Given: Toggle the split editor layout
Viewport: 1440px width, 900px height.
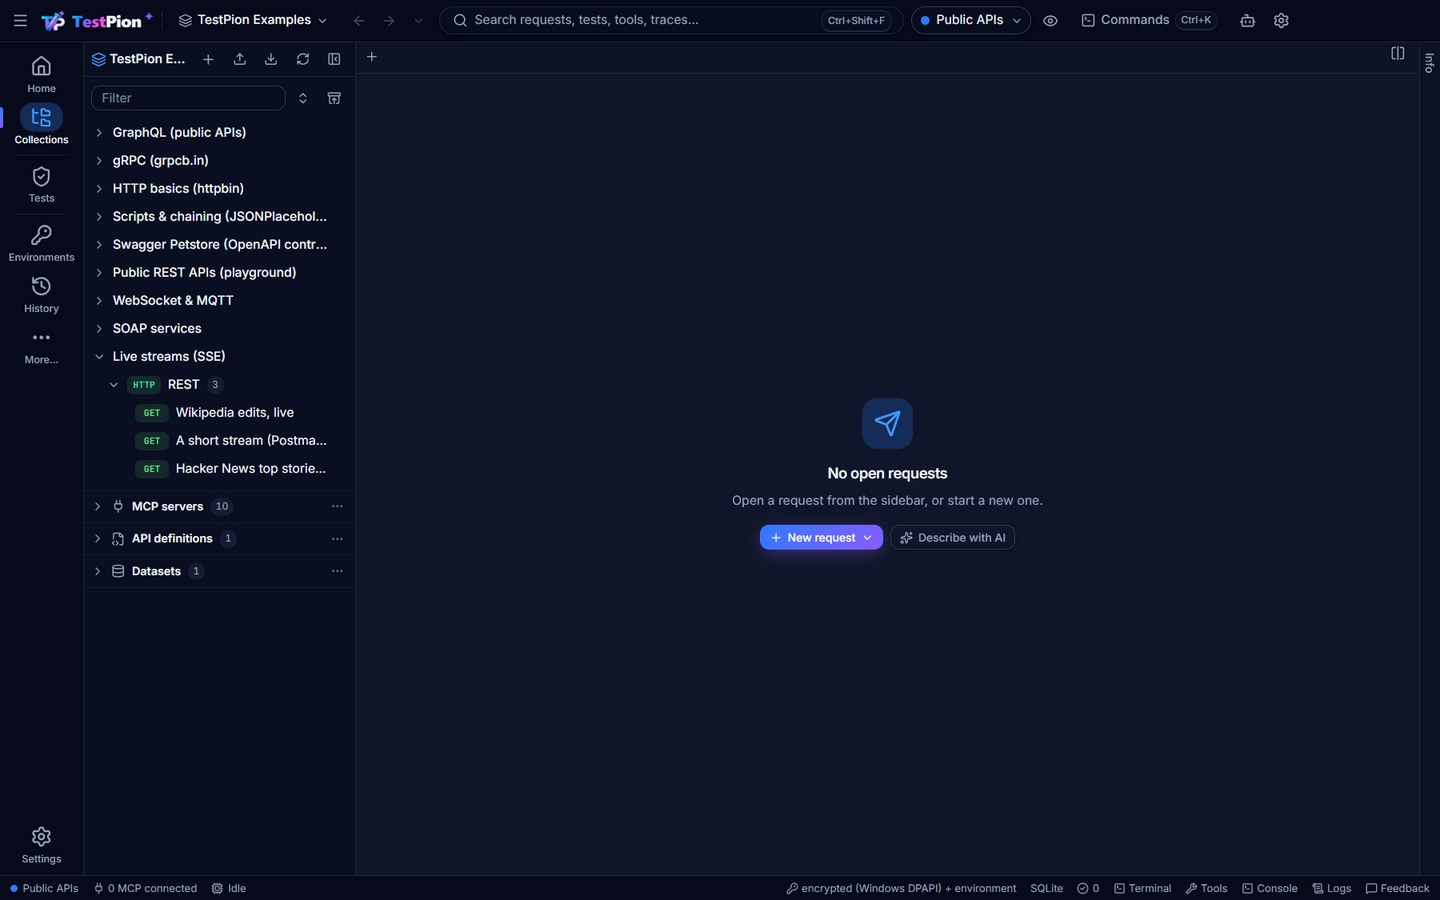Looking at the screenshot, I should point(1398,54).
